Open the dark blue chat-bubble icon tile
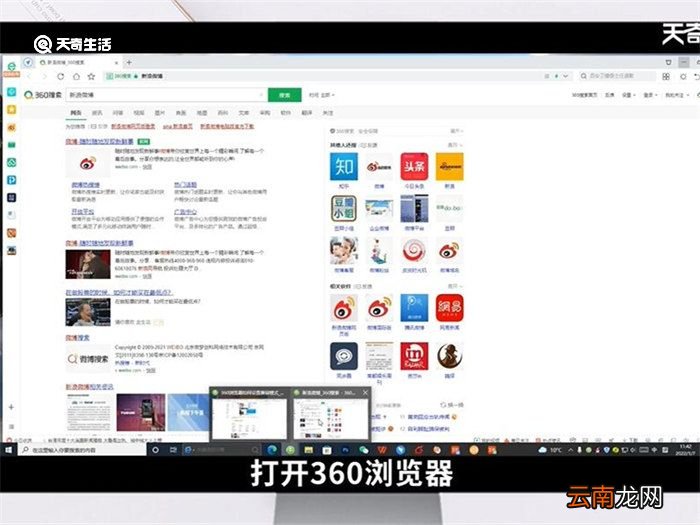The width and height of the screenshot is (700, 525). point(344,356)
